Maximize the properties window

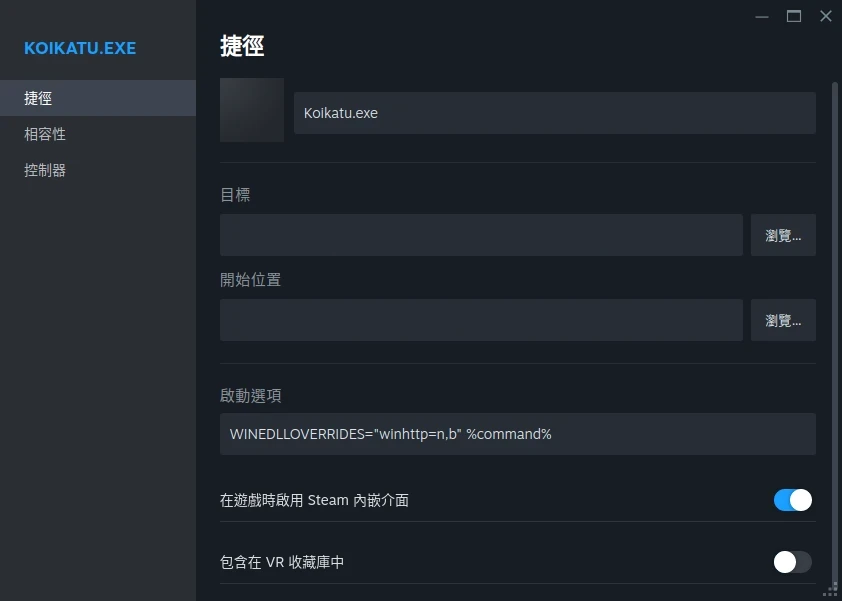pyautogui.click(x=794, y=16)
